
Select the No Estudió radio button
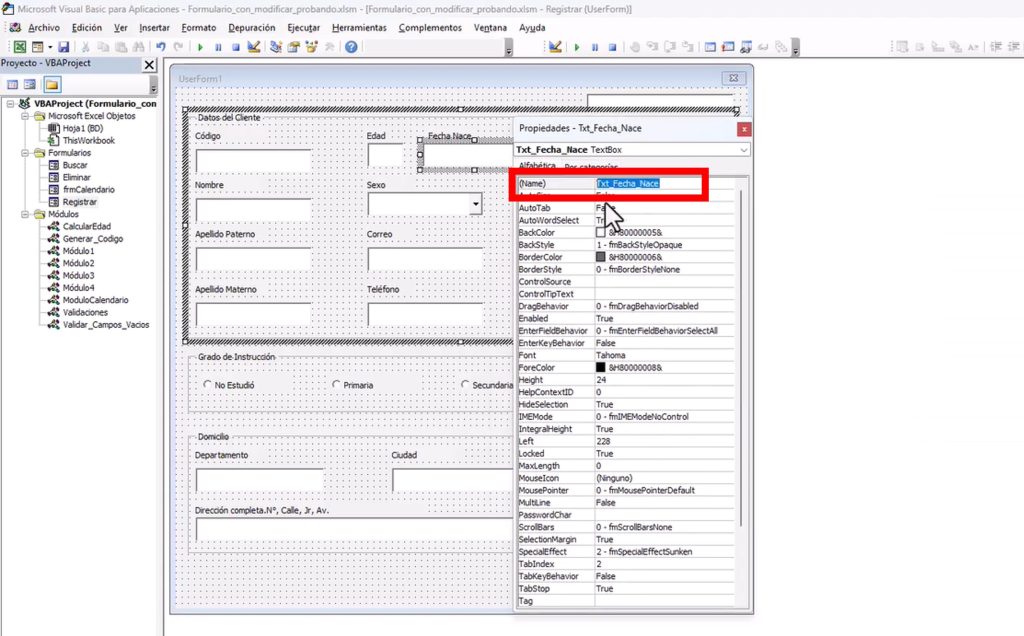tap(208, 385)
